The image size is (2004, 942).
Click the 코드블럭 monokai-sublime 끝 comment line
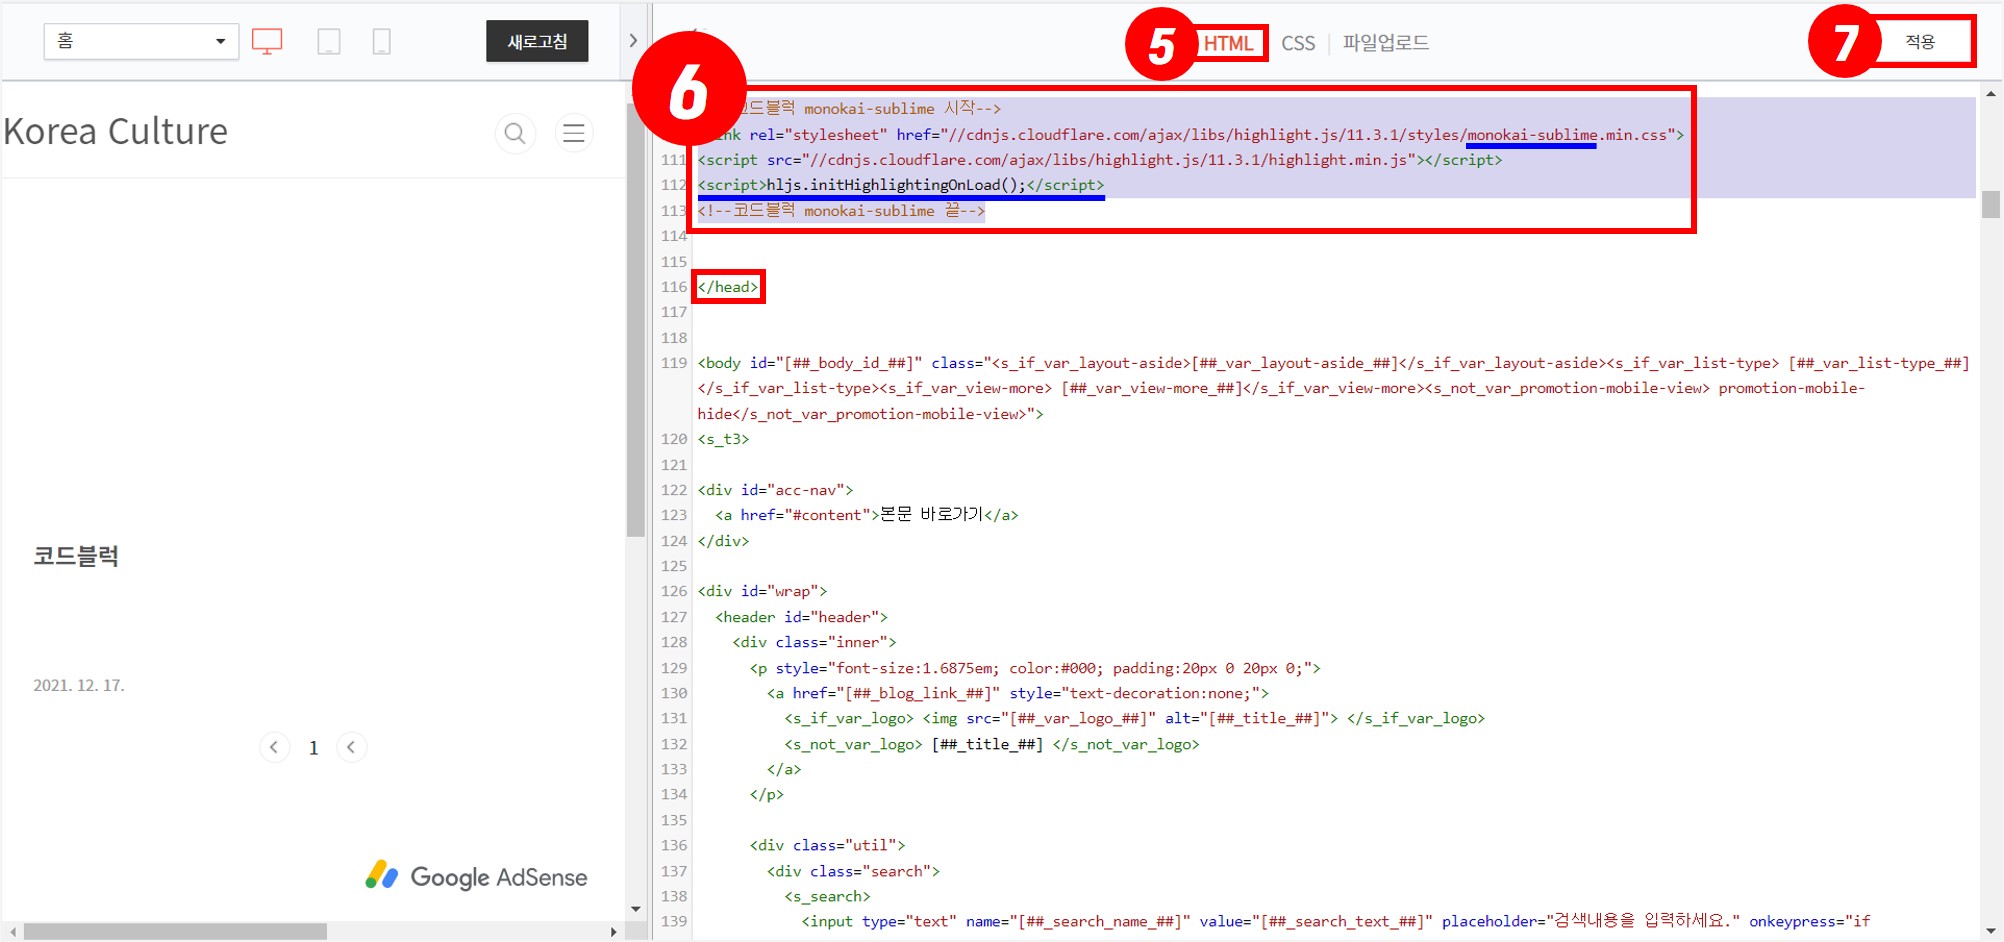(841, 211)
